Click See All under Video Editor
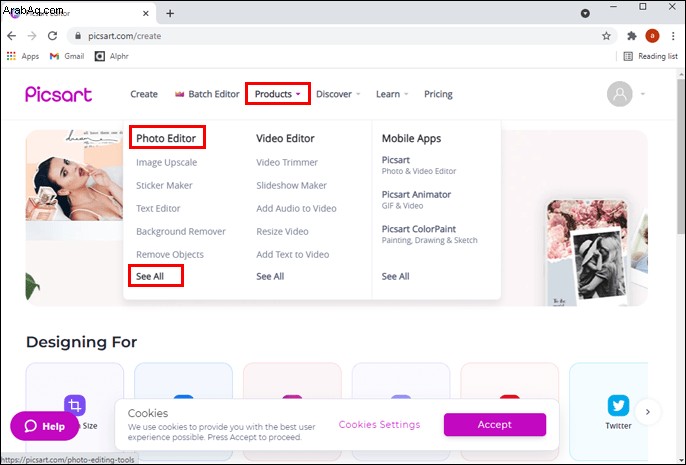 pyautogui.click(x=270, y=276)
